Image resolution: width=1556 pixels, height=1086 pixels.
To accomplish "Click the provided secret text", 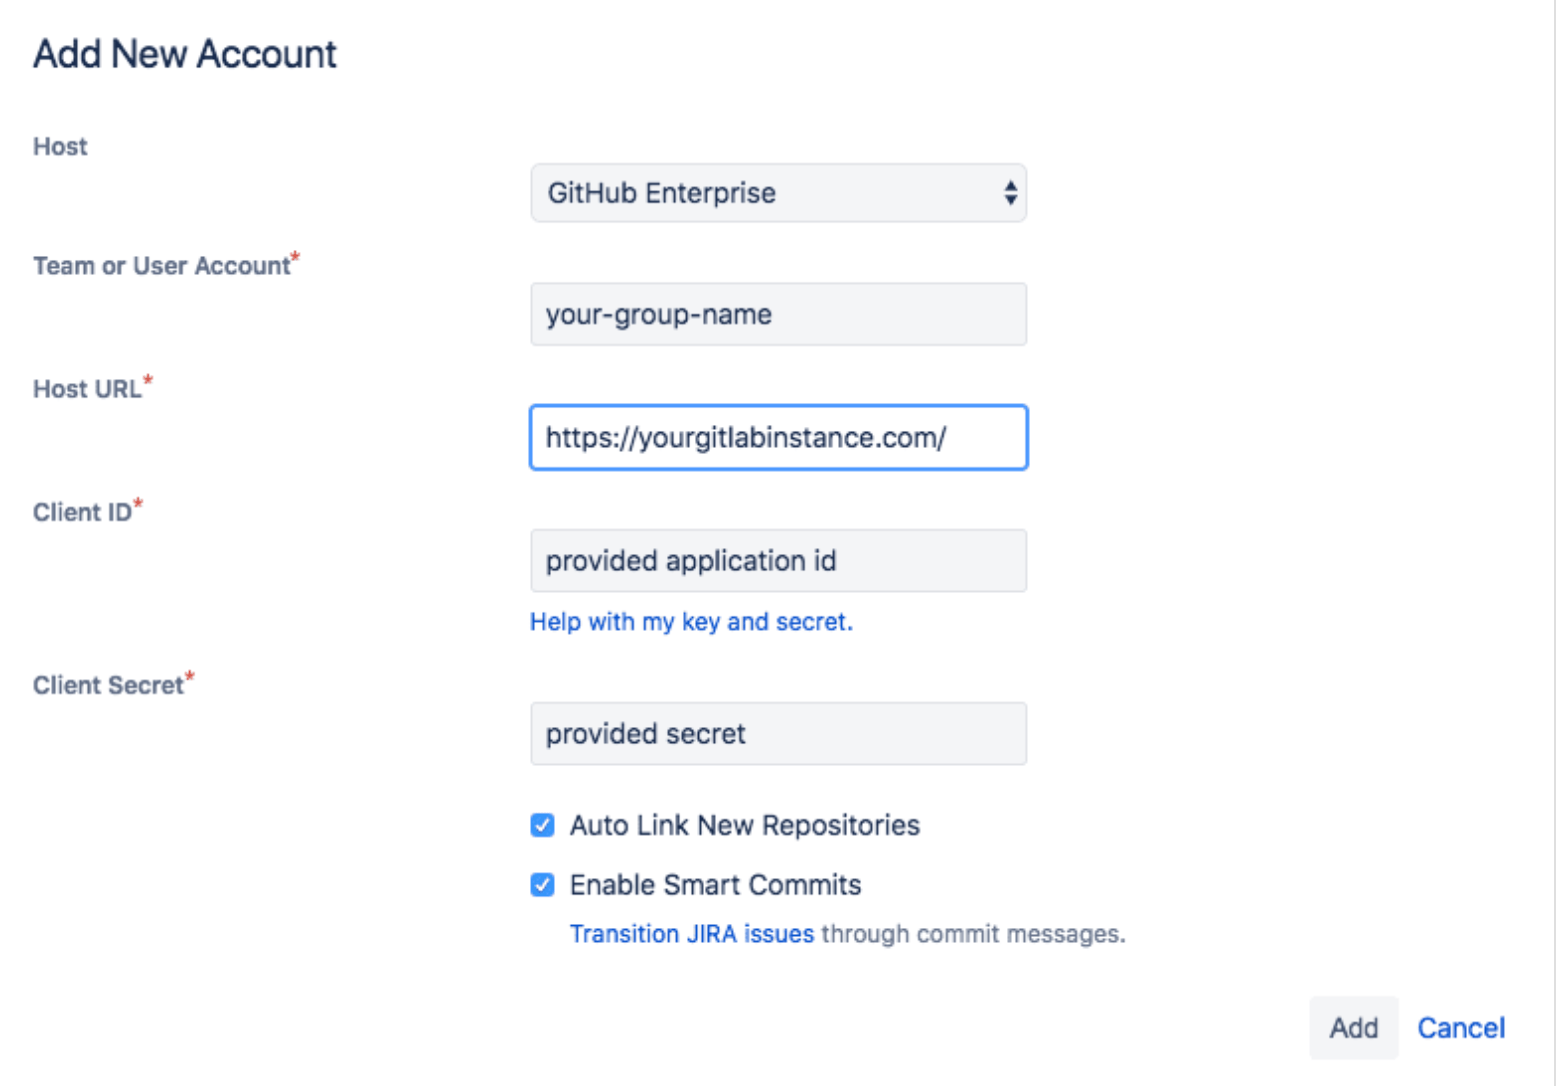I will (644, 733).
